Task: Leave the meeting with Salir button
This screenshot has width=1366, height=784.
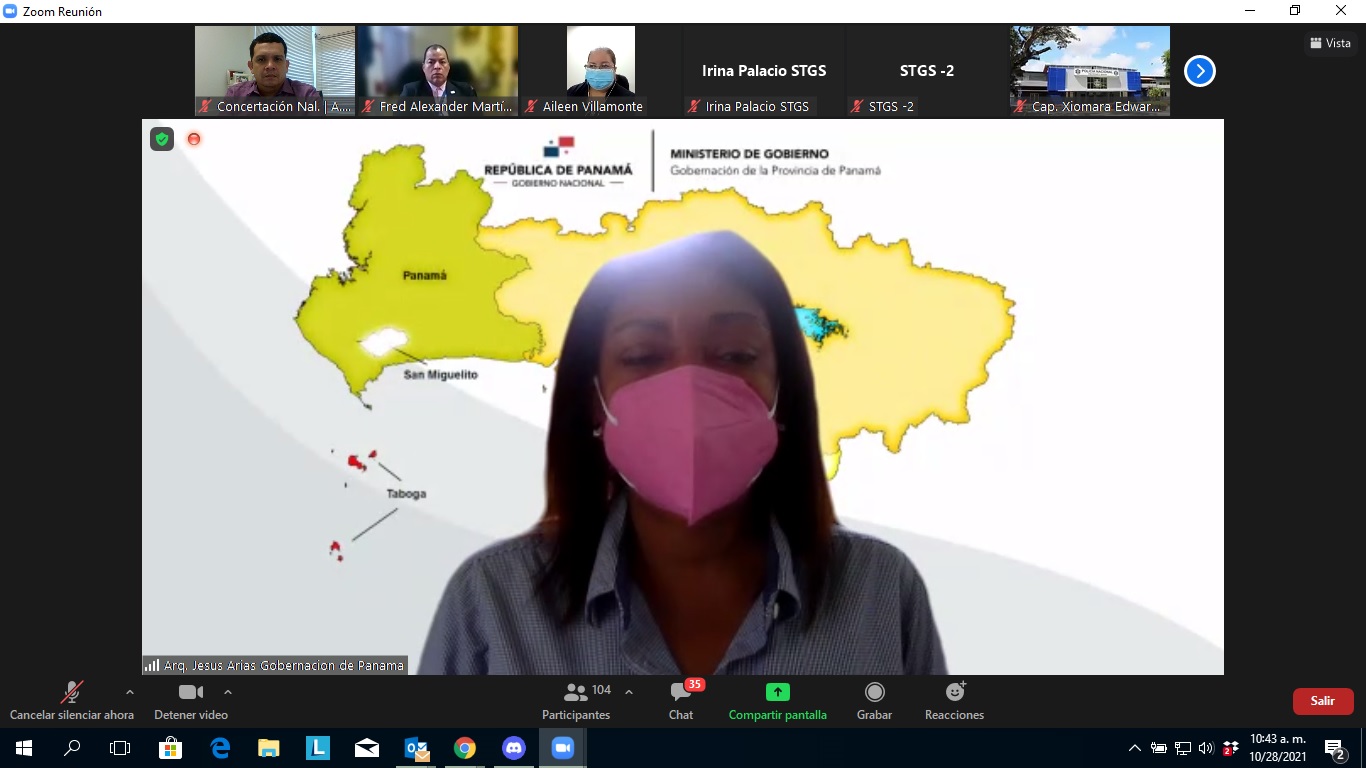Action: [1323, 701]
